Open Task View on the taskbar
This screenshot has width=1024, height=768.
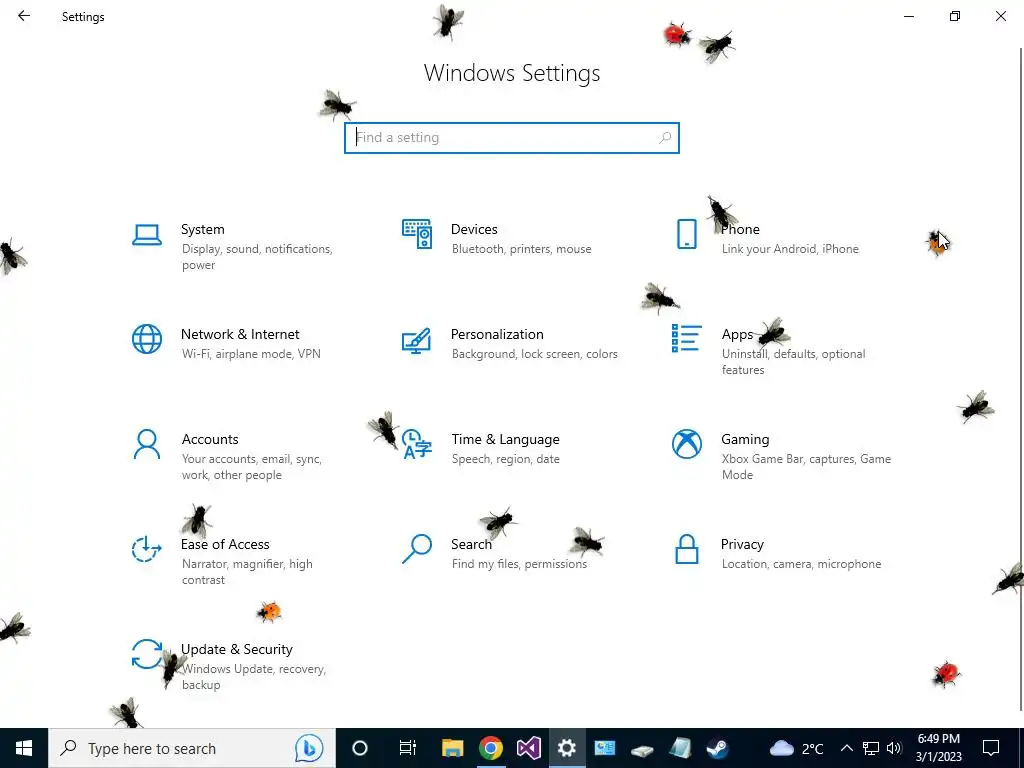[408, 748]
